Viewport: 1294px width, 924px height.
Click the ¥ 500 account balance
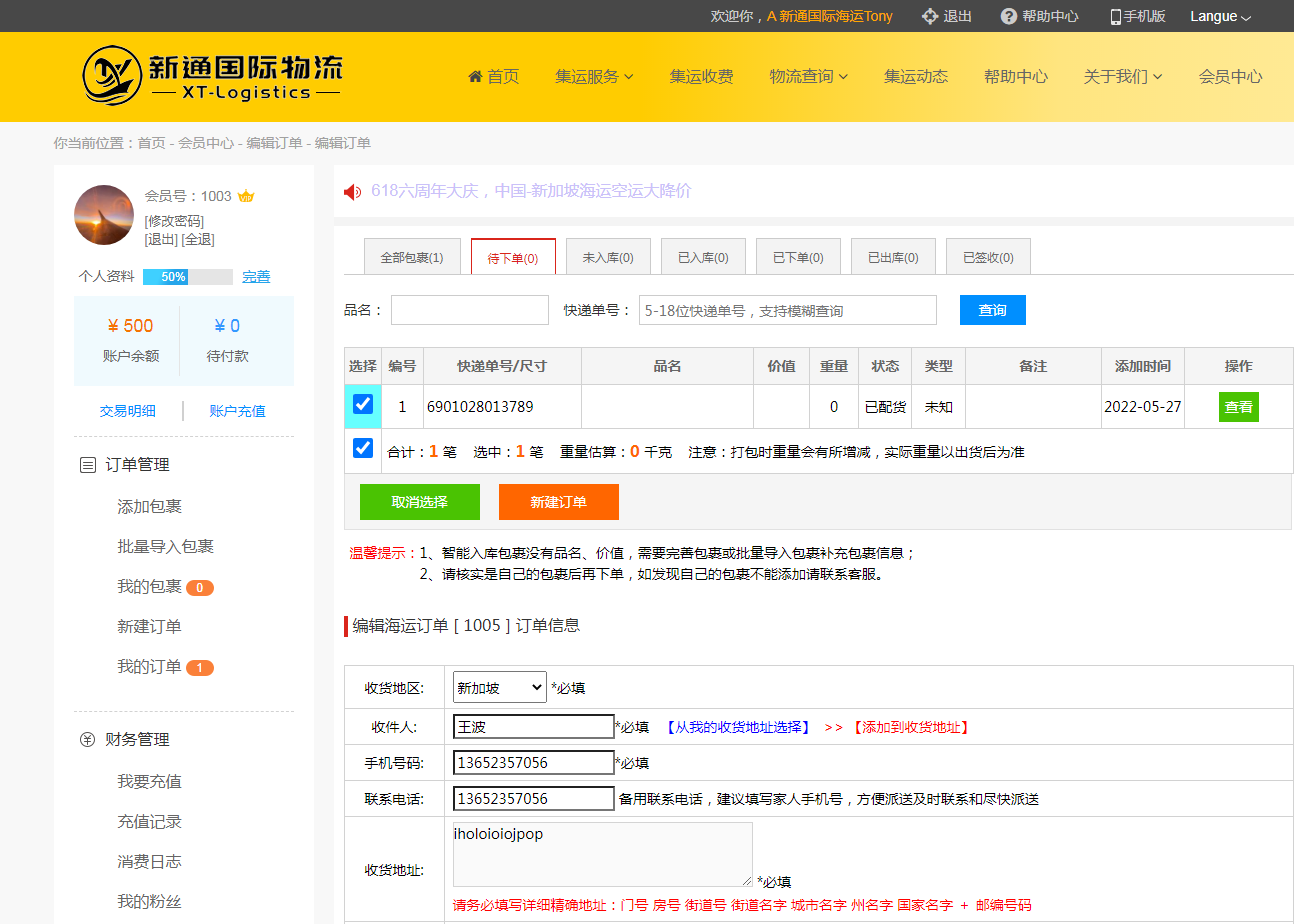(x=130, y=325)
